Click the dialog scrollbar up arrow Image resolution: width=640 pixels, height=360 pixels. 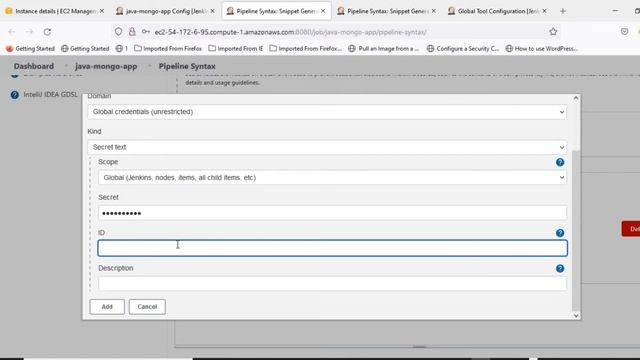coord(576,98)
